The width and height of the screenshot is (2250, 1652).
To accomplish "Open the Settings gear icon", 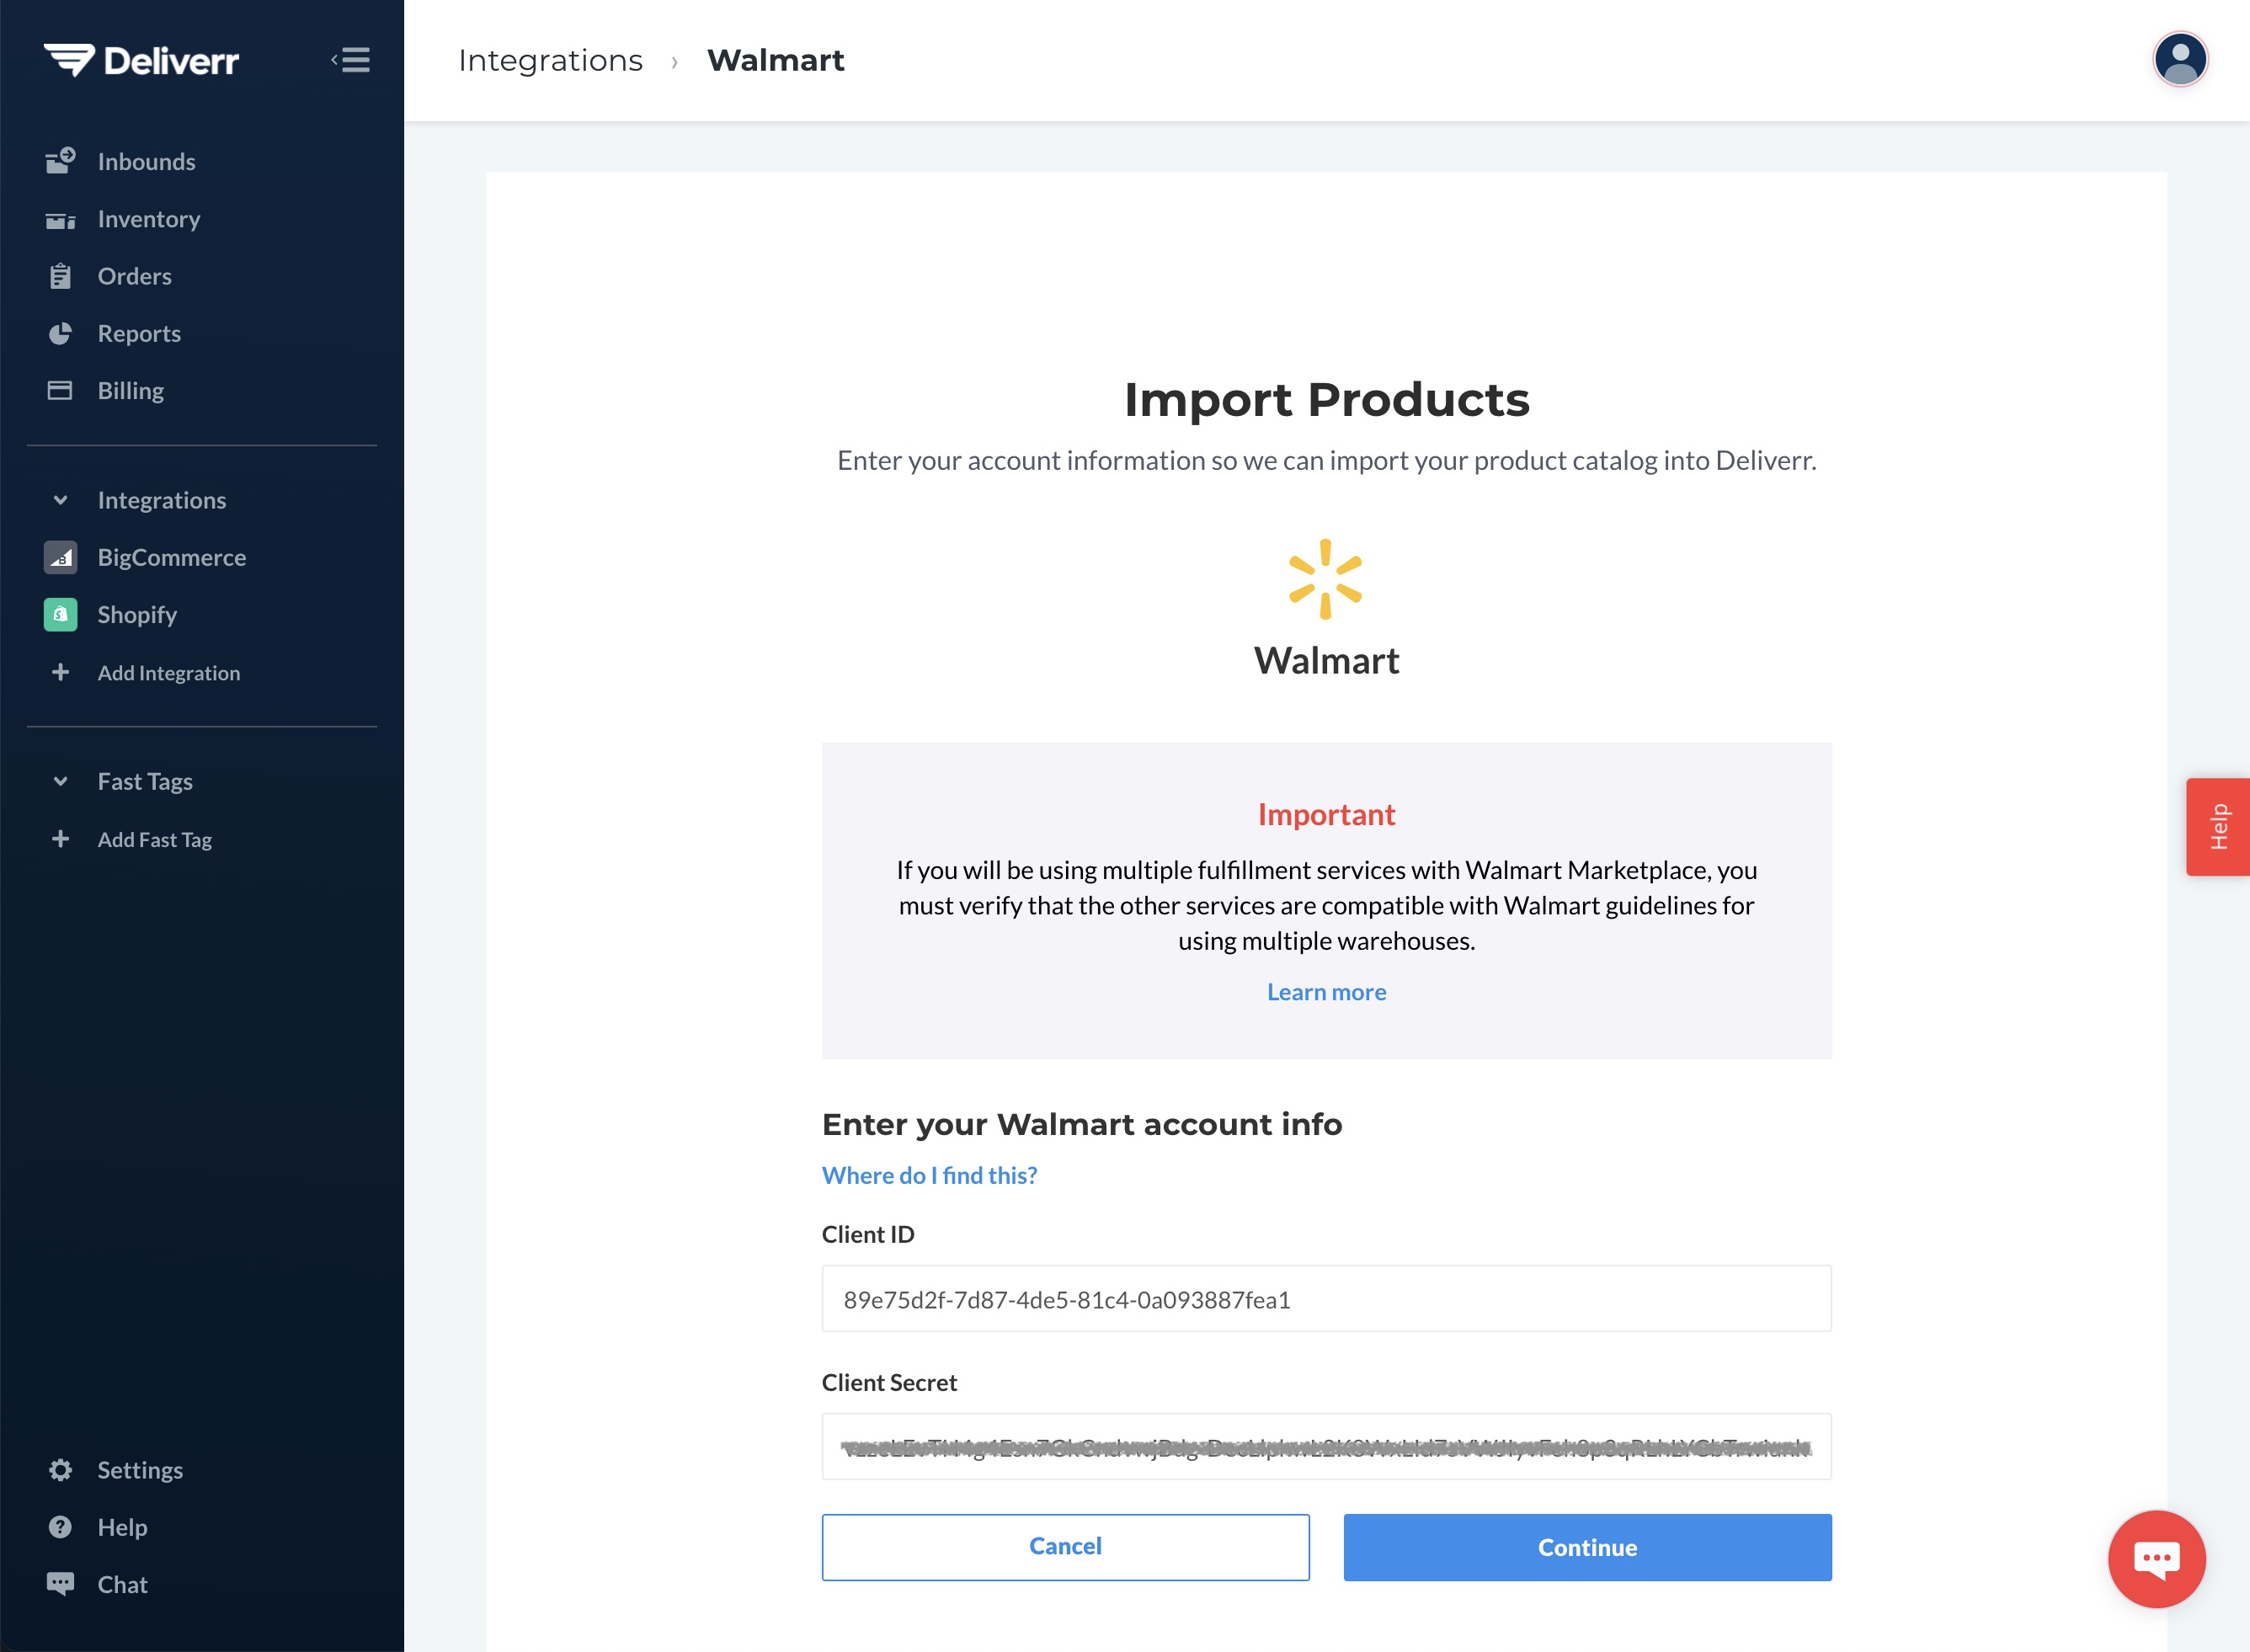I will click(60, 1470).
